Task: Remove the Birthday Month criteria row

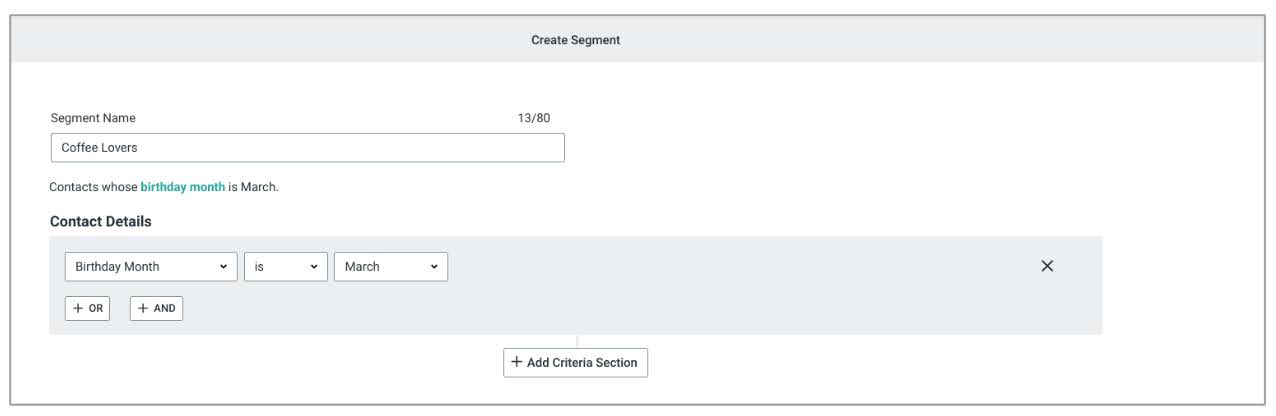Action: click(1047, 266)
